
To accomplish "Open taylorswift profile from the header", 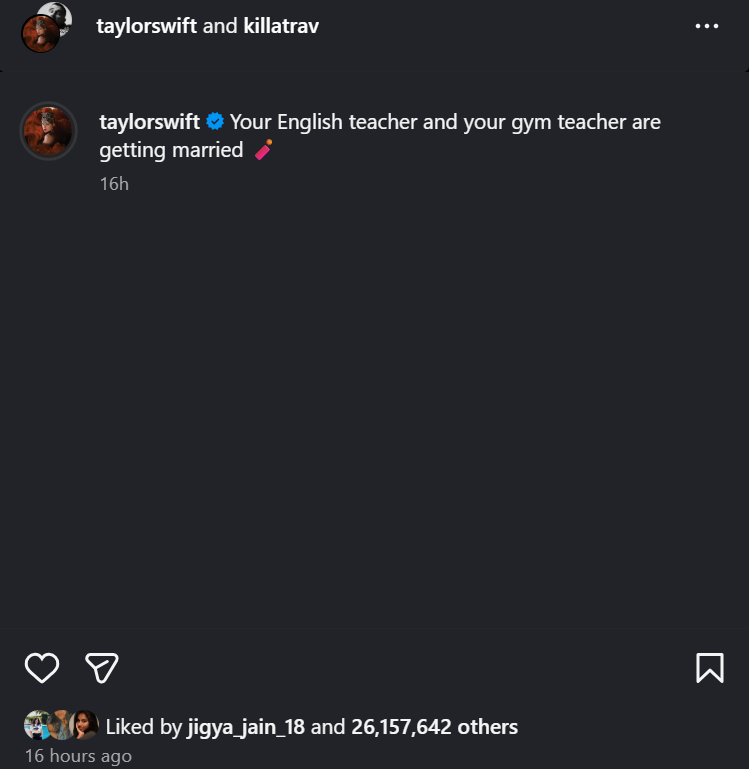I will coord(146,26).
